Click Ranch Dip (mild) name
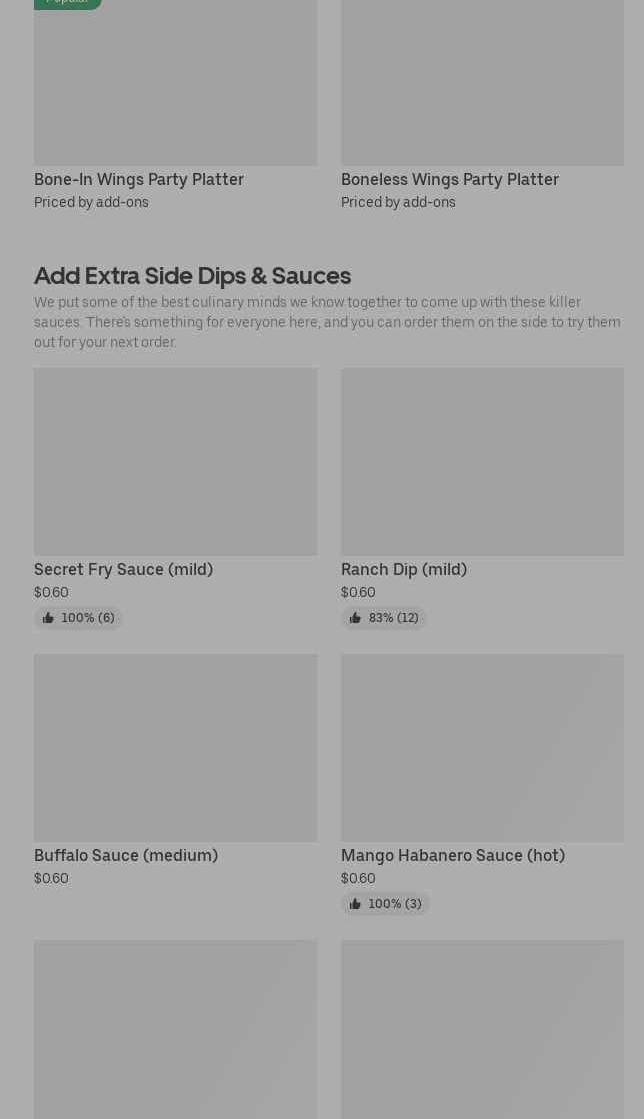Image resolution: width=644 pixels, height=1119 pixels. point(404,569)
